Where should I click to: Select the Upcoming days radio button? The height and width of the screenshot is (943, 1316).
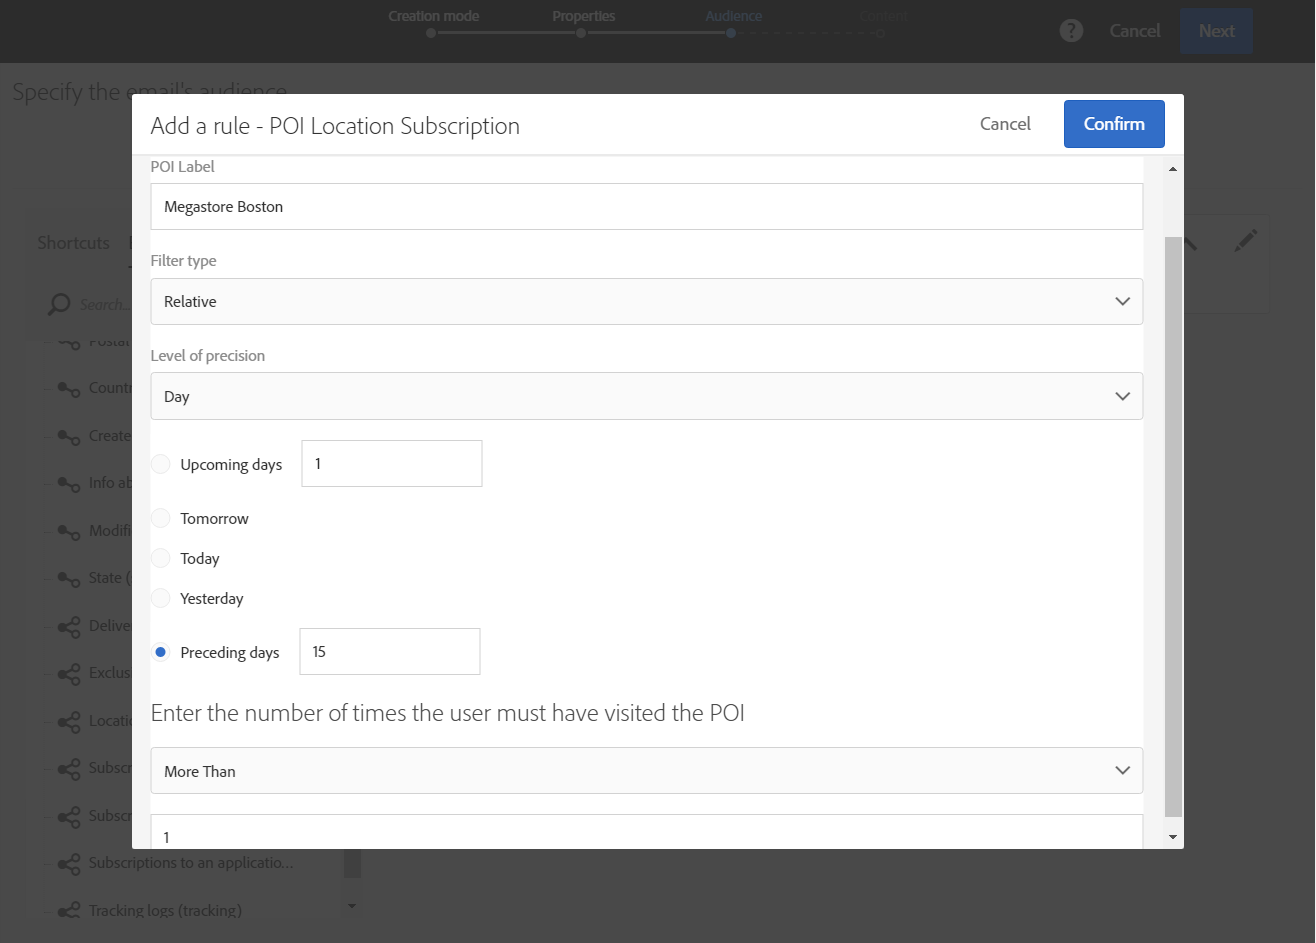[161, 464]
